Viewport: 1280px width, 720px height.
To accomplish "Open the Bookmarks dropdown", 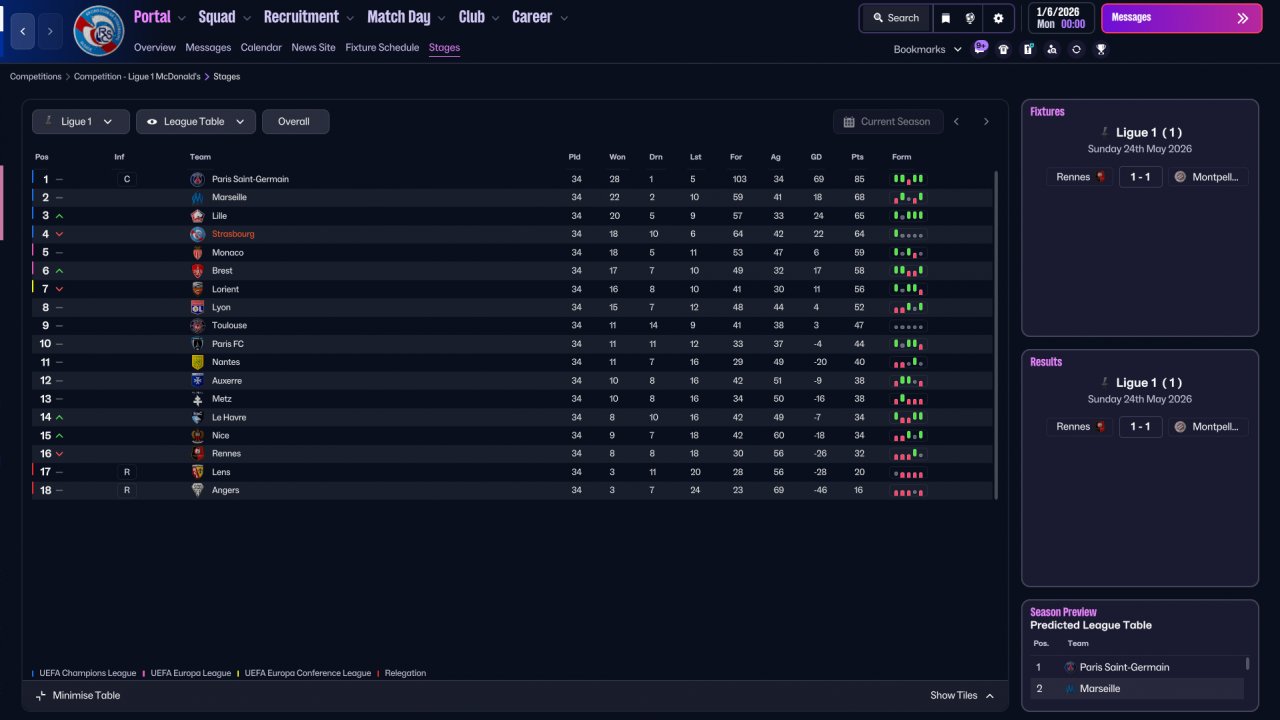I will click(928, 49).
